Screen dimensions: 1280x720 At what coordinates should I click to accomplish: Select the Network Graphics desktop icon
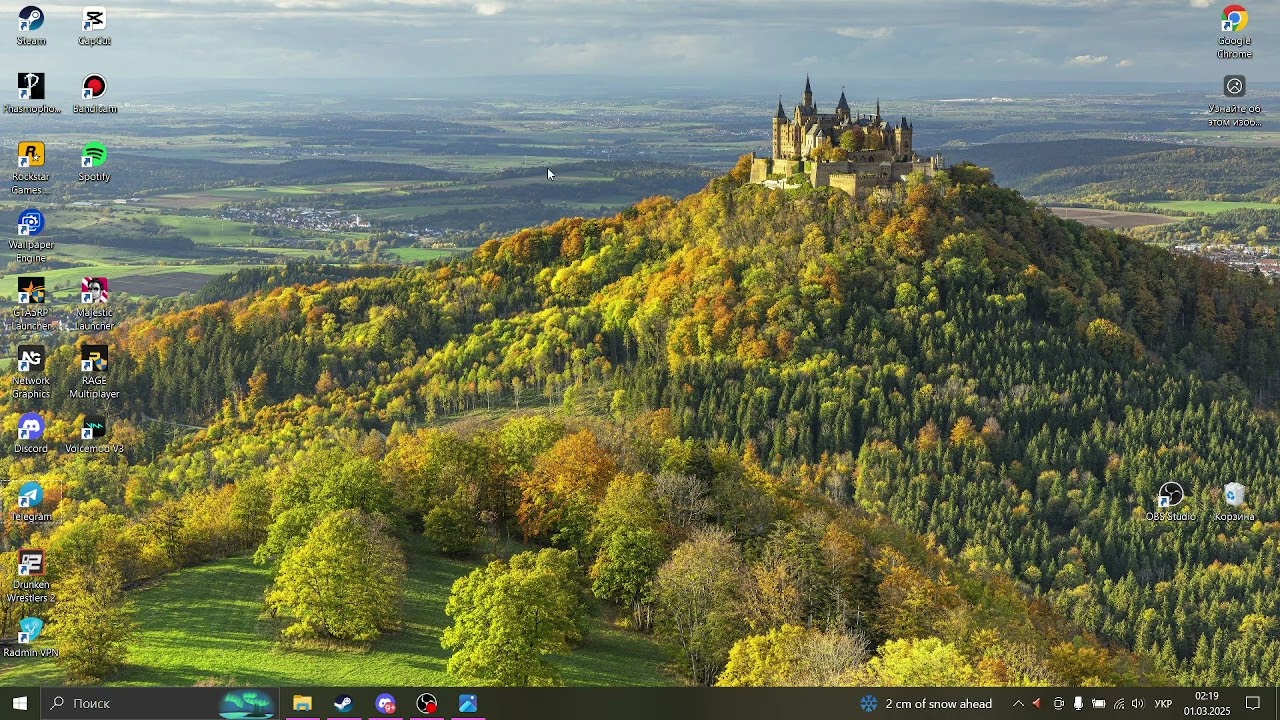point(31,372)
